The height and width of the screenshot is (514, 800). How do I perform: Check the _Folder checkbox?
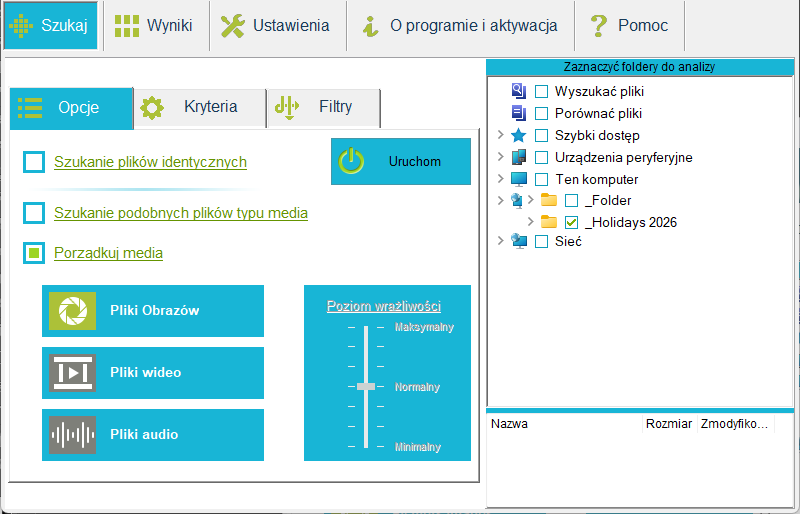[571, 201]
